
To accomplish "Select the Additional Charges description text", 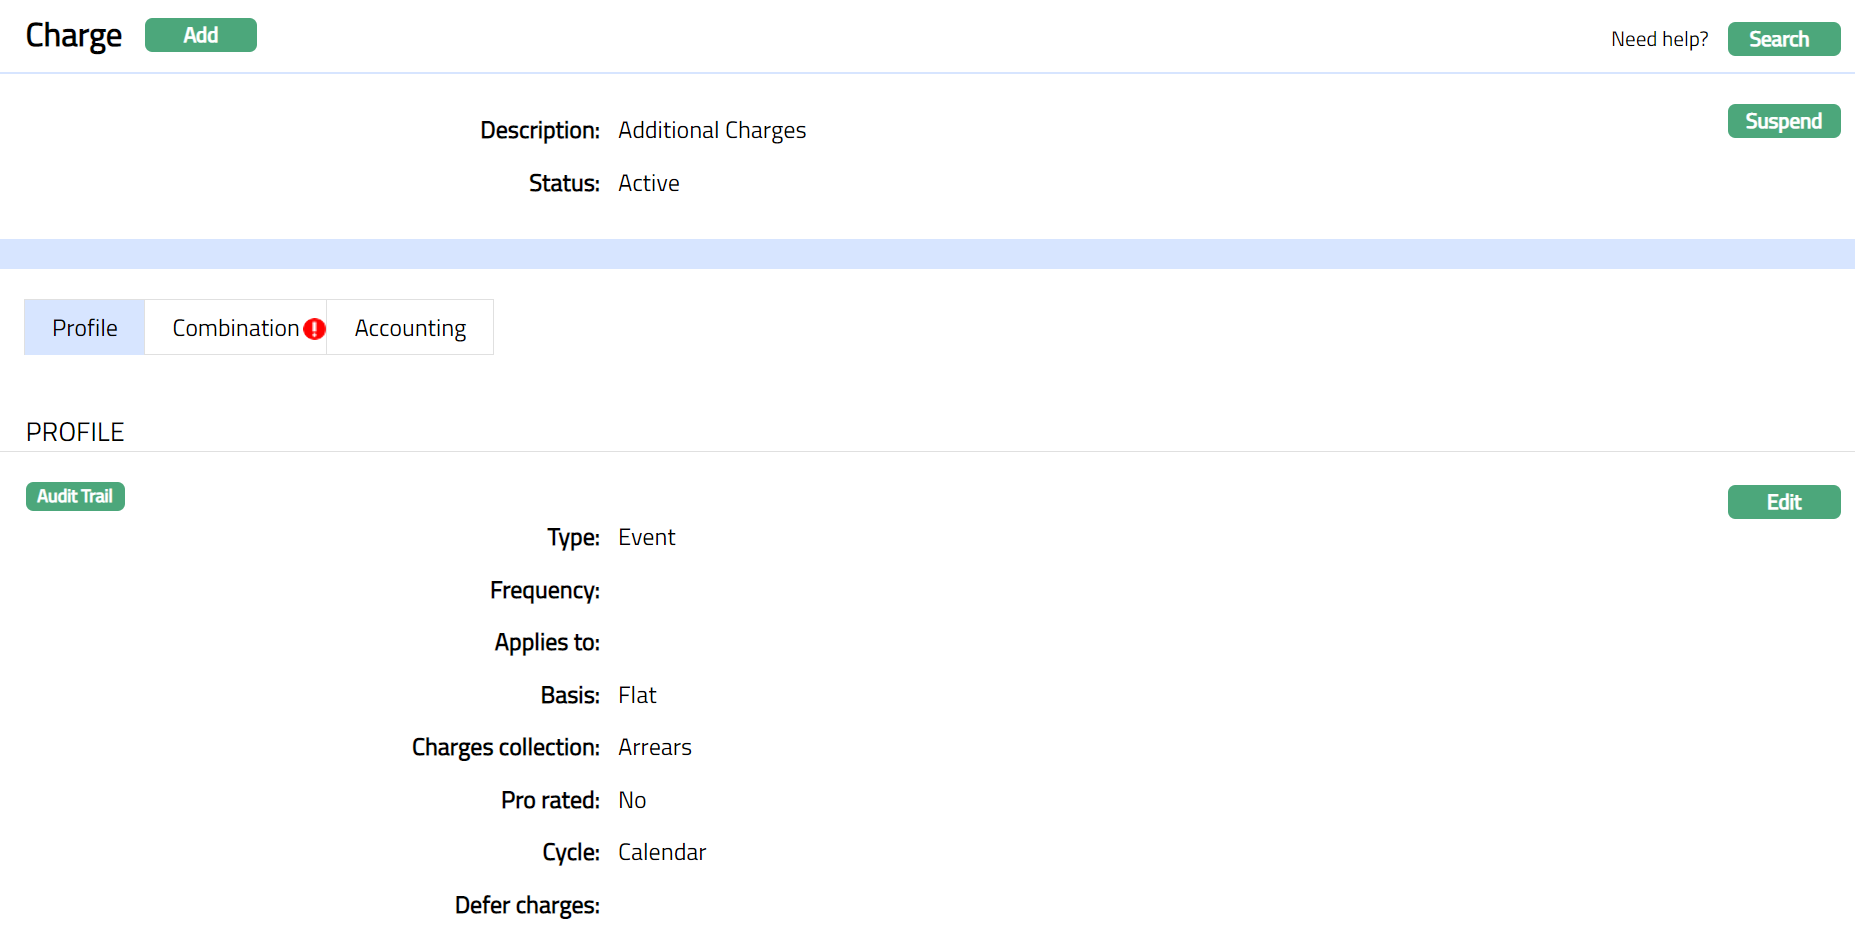I will point(711,130).
